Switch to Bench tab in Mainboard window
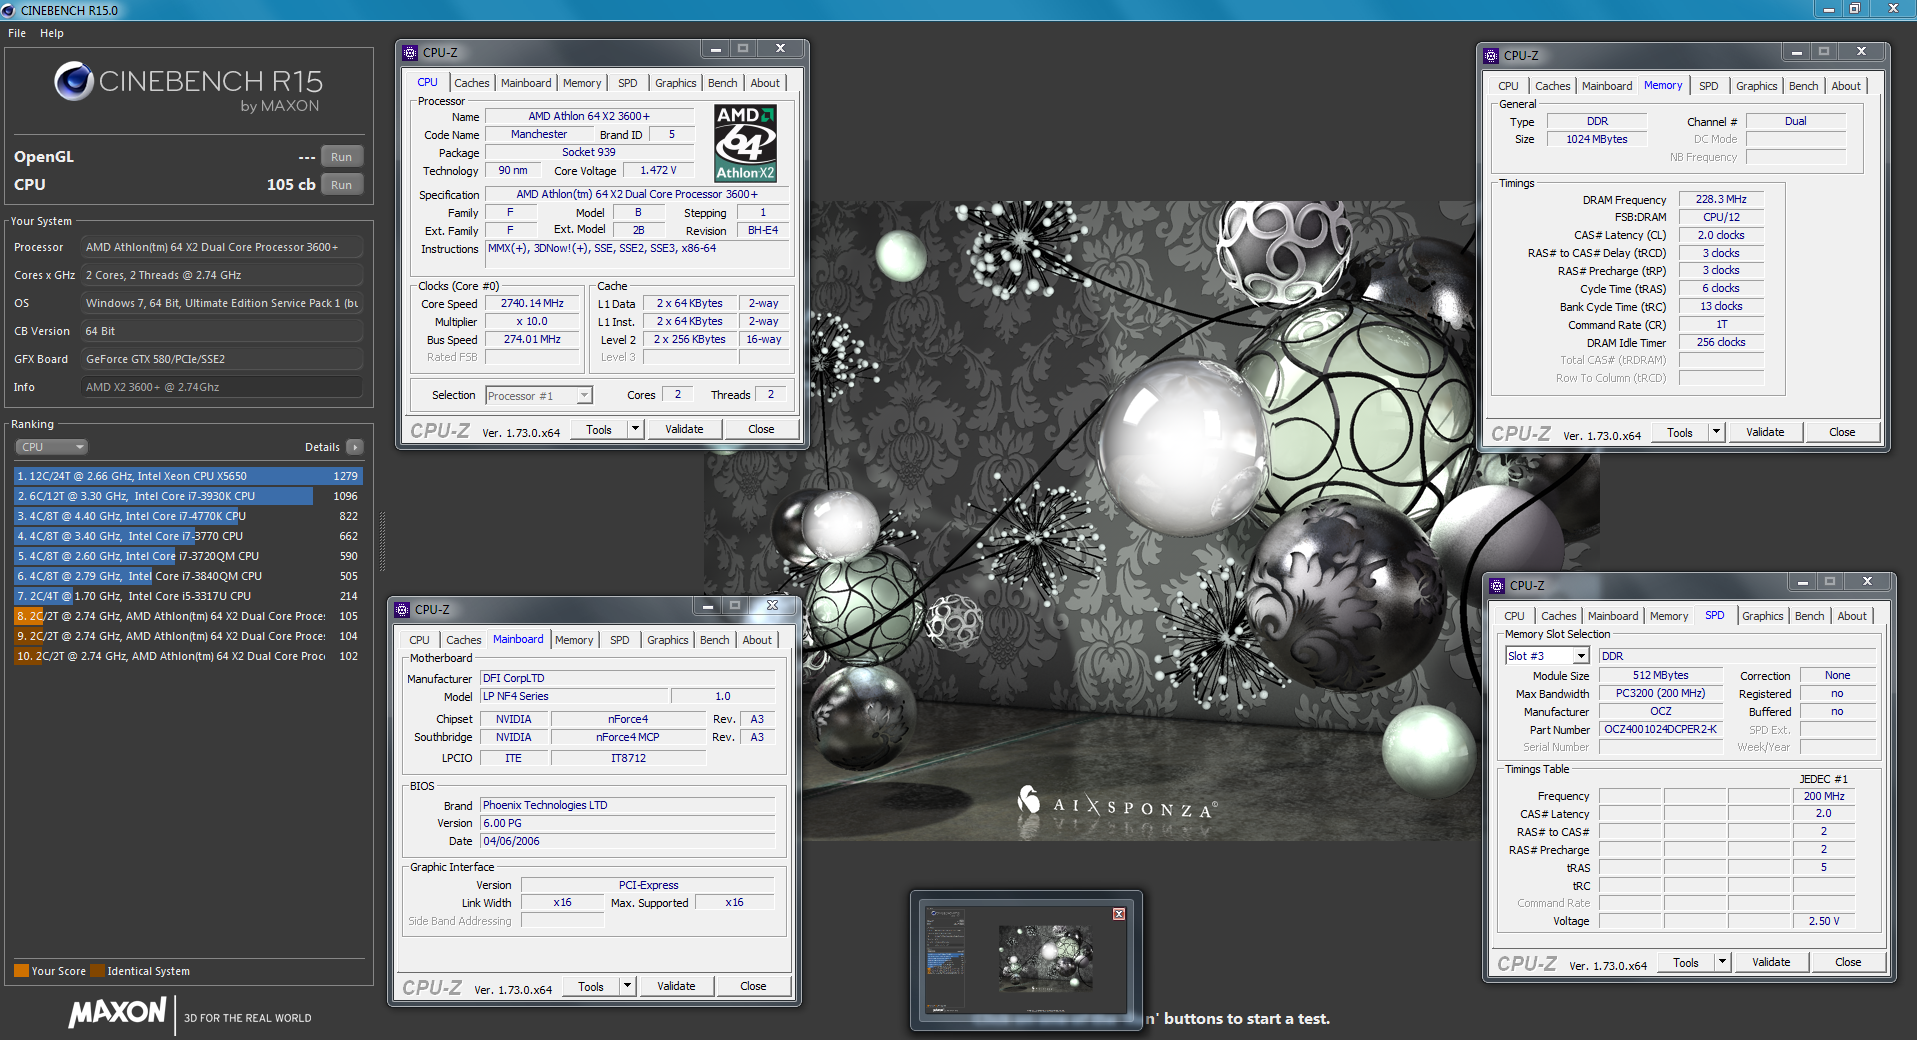1917x1040 pixels. (x=714, y=640)
